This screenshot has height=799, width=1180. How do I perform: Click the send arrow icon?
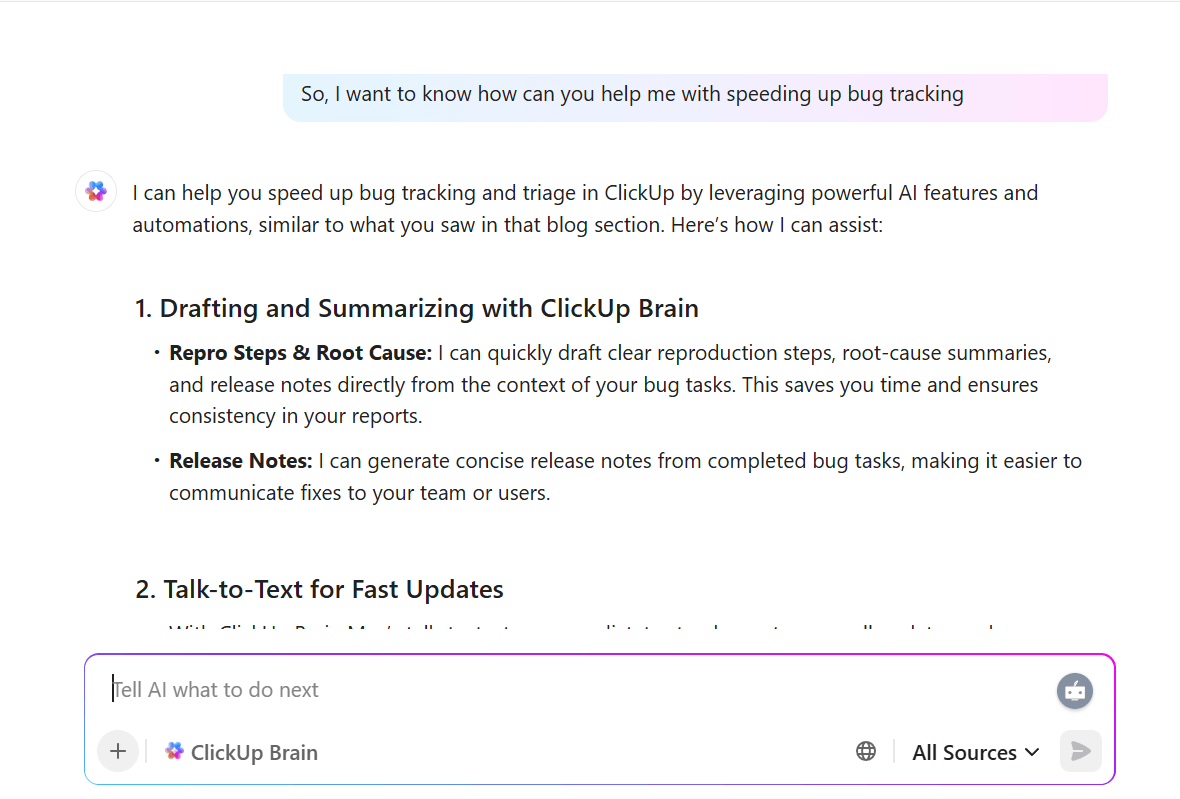pyautogui.click(x=1080, y=751)
